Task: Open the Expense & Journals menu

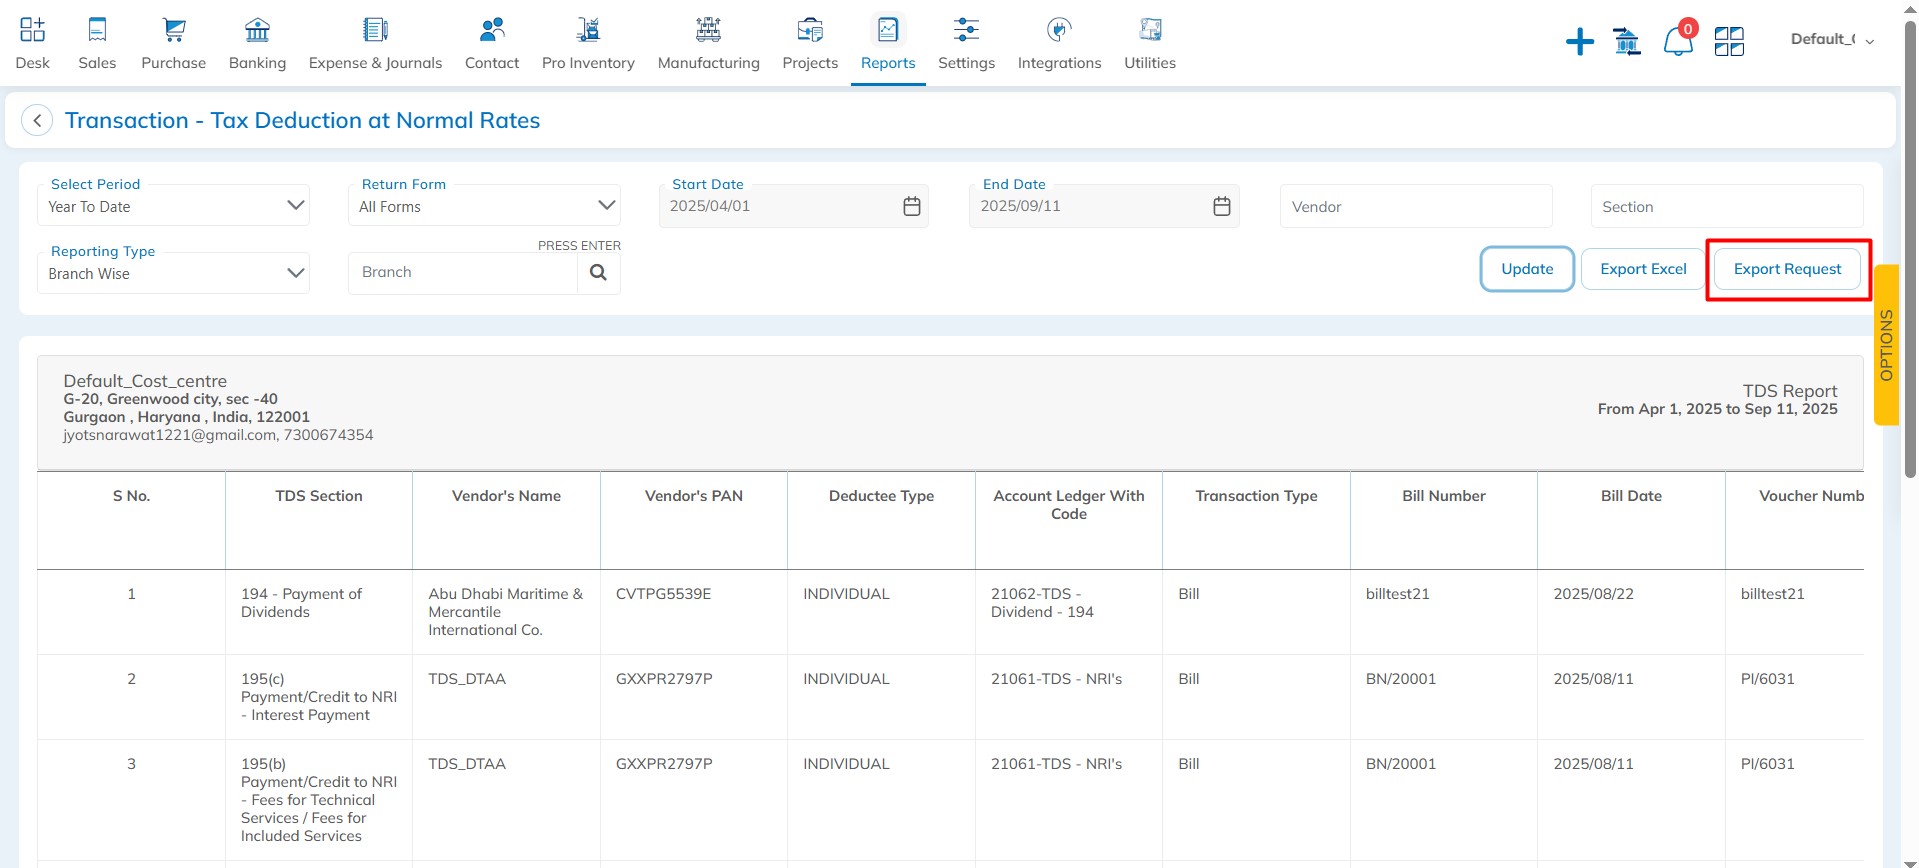Action: coord(375,44)
